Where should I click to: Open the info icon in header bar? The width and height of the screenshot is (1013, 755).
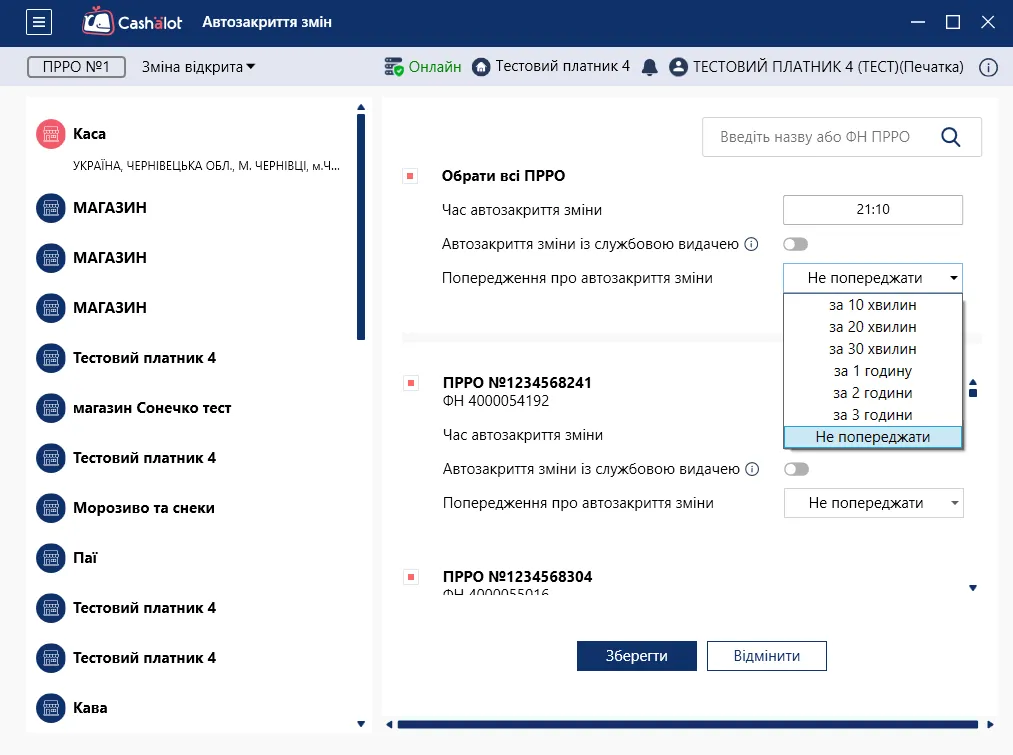[988, 67]
